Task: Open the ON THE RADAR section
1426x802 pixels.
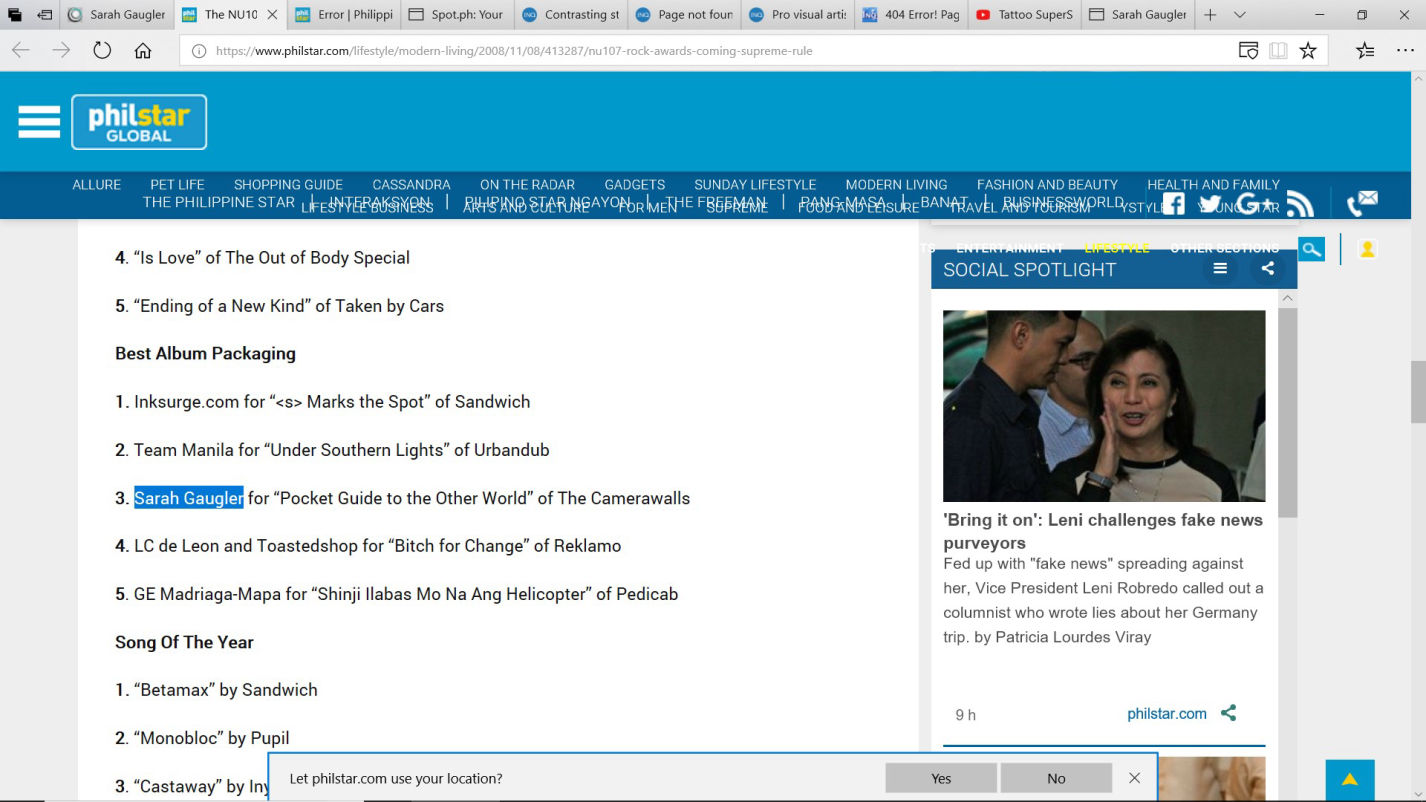Action: tap(527, 185)
